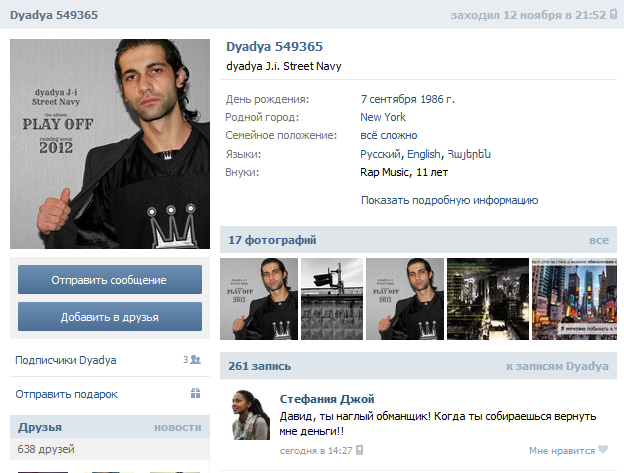Open новости link in Друзья header

coord(177,427)
